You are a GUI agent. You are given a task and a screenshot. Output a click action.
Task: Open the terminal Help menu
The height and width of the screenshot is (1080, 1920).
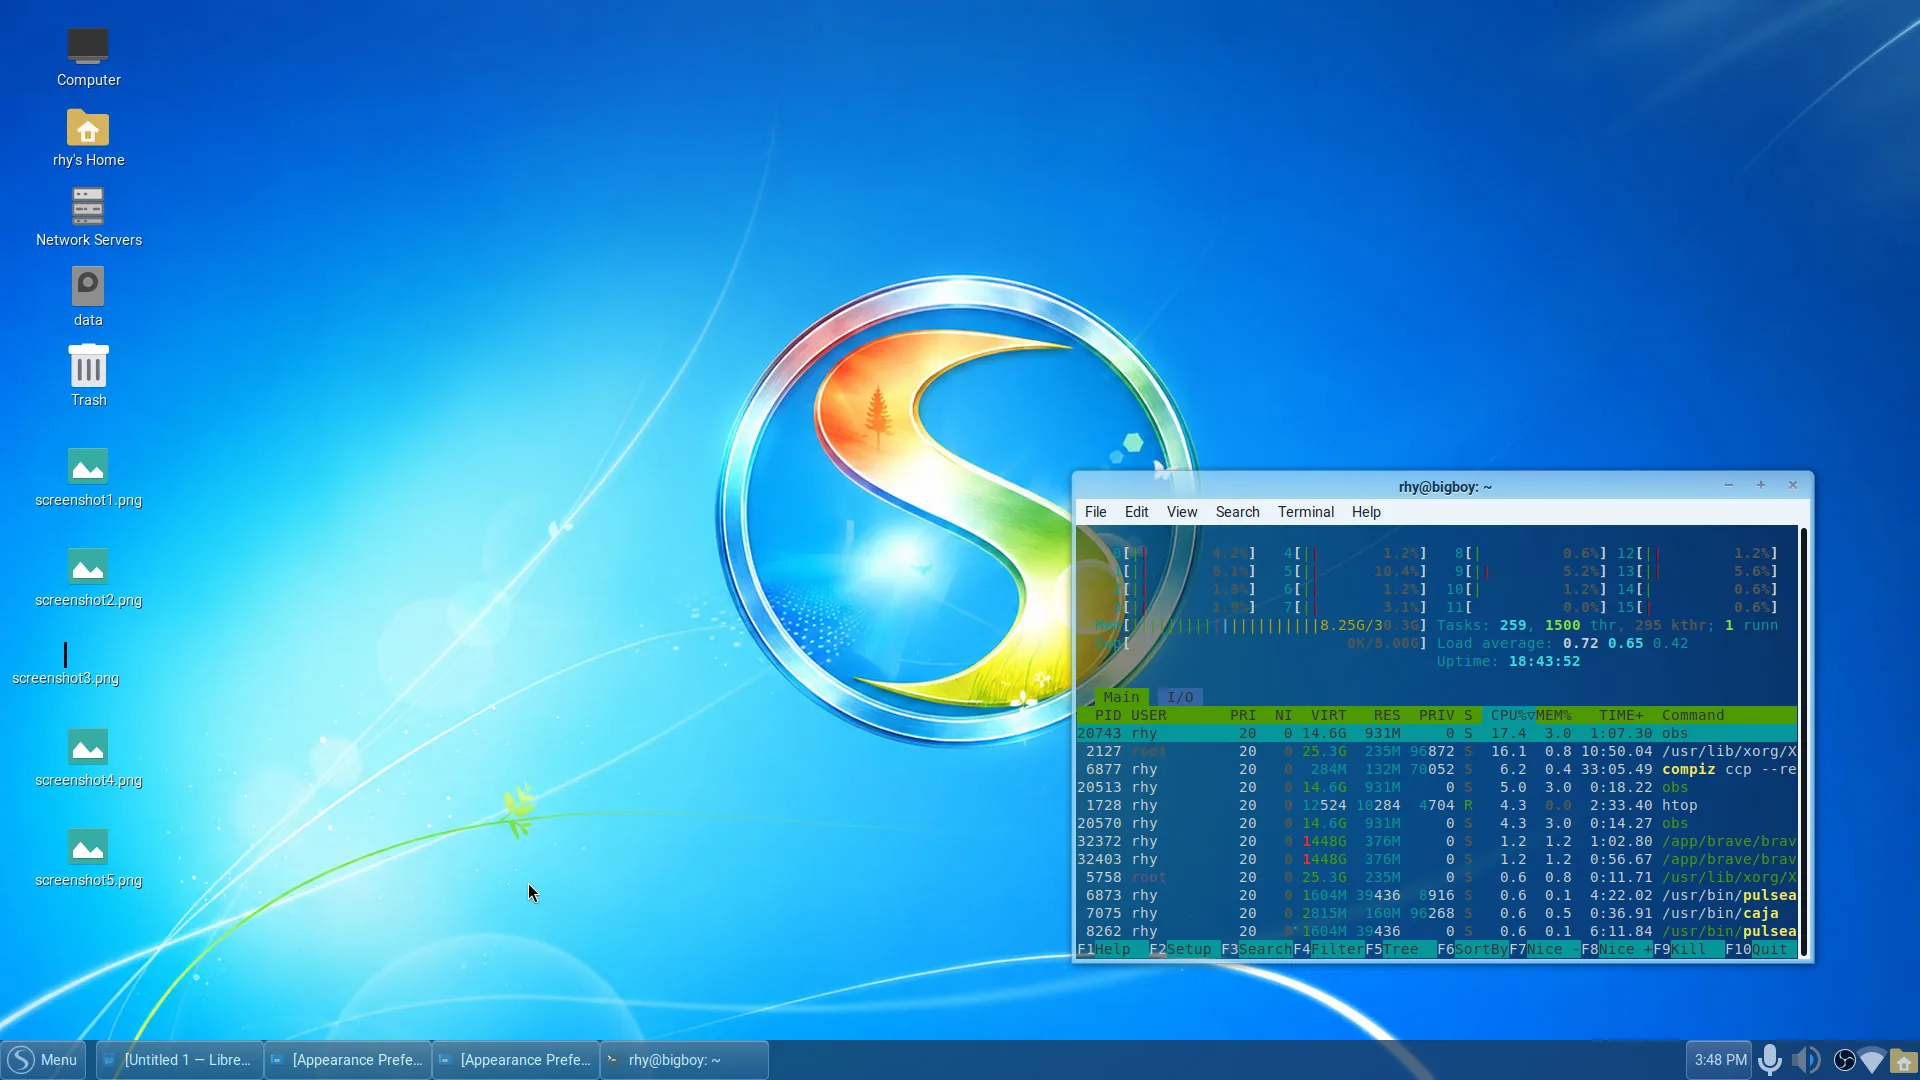[x=1366, y=512]
